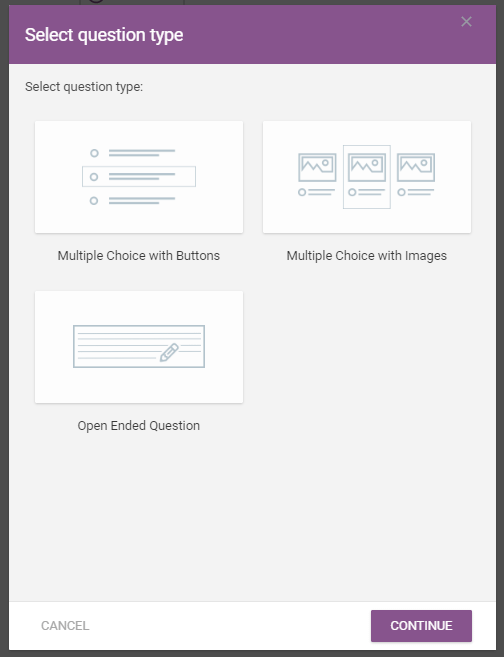504x657 pixels.
Task: Choose the Multiple Choice with Images card
Action: (367, 177)
